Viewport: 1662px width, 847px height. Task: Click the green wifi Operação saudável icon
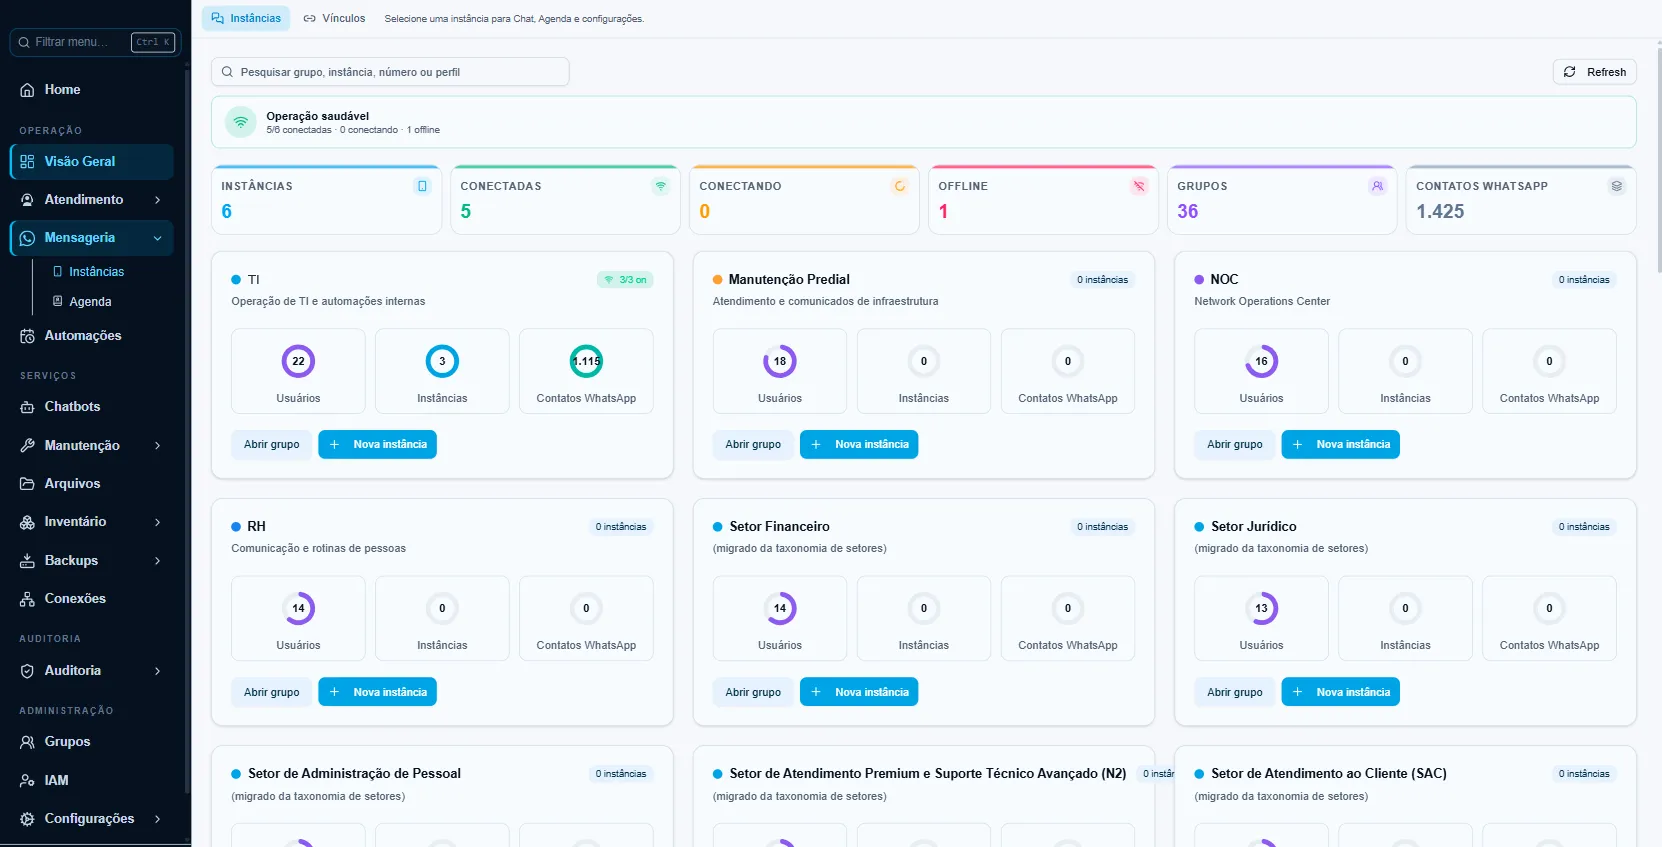point(240,122)
